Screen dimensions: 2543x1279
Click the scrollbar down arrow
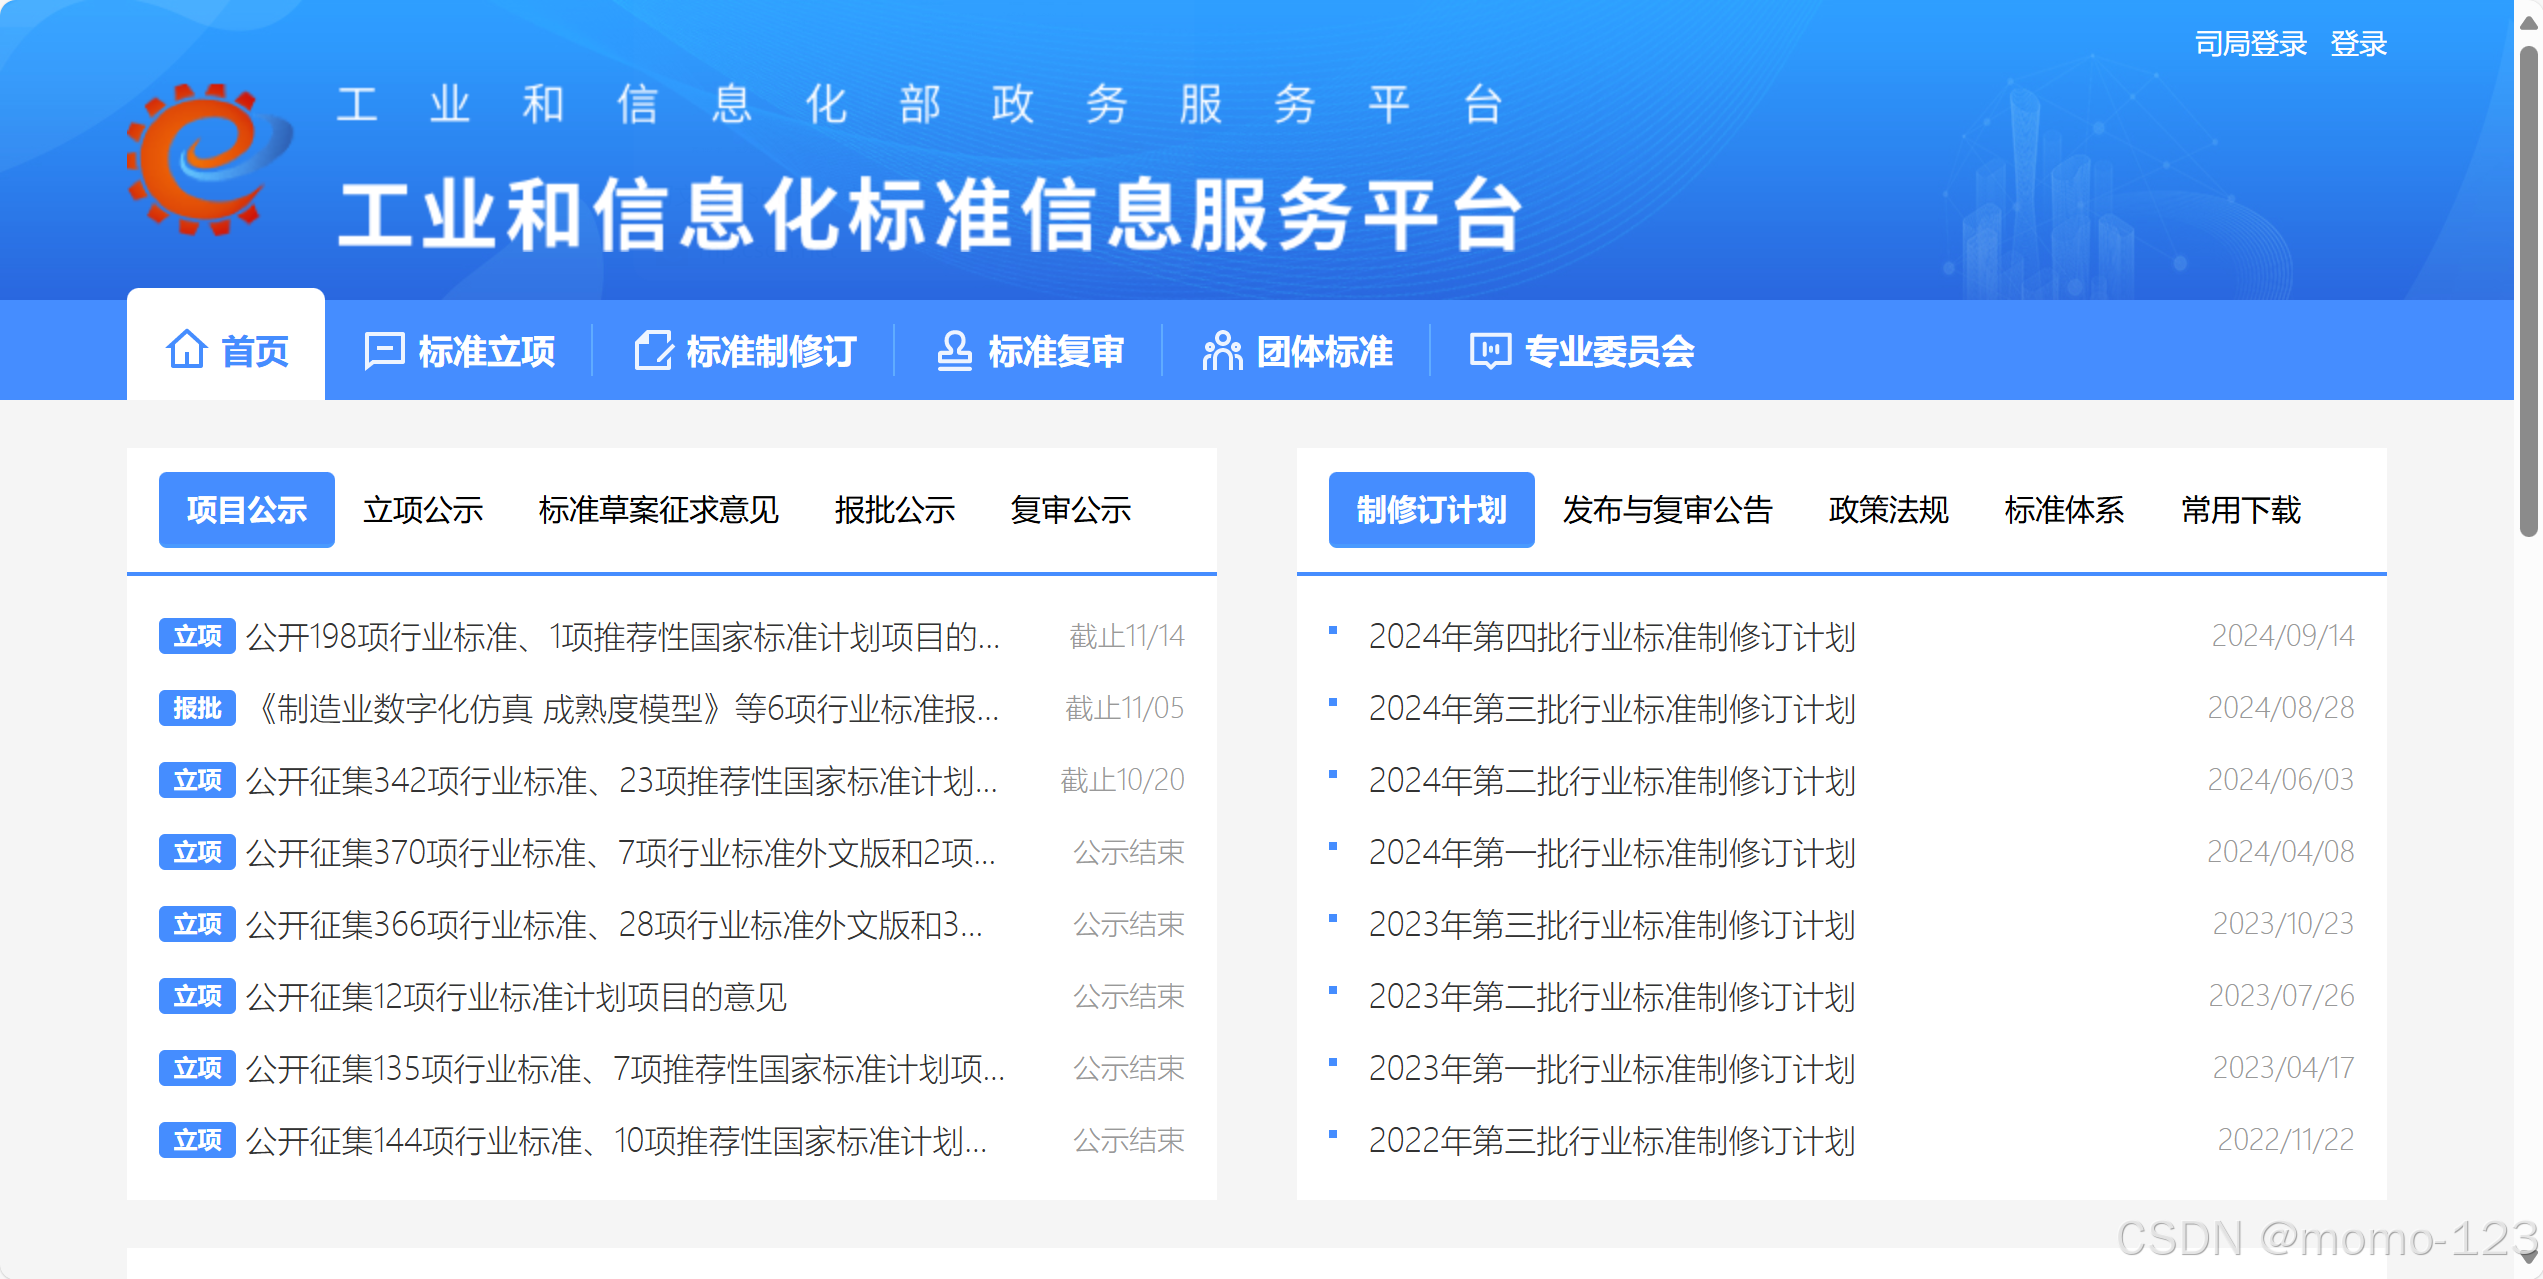2528,1258
